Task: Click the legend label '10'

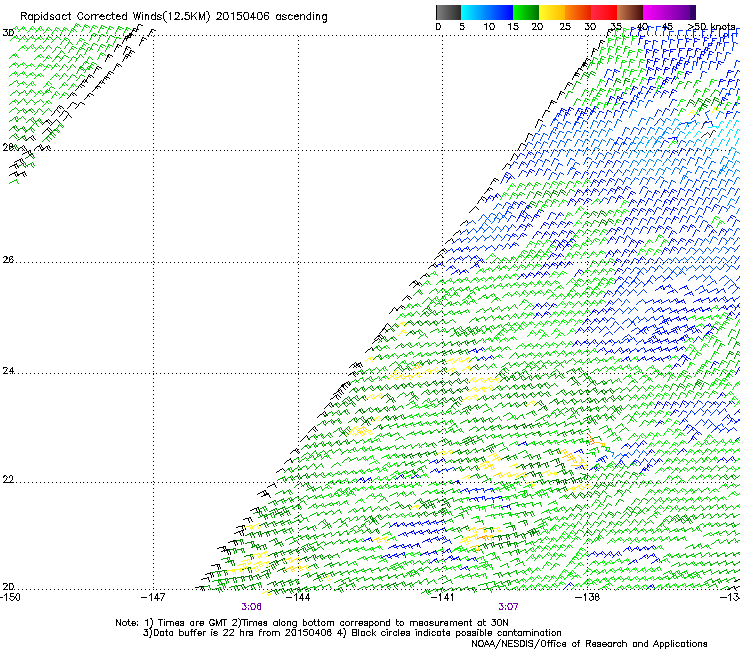Action: click(x=489, y=27)
